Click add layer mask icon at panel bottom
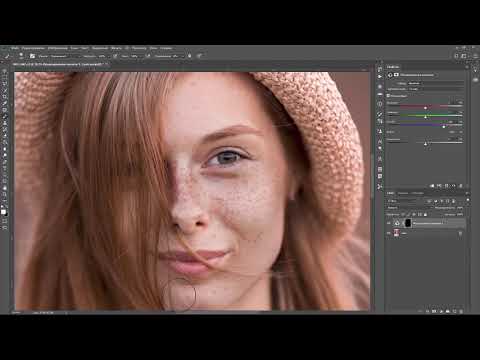Image resolution: width=480 pixels, height=360 pixels. [x=434, y=311]
